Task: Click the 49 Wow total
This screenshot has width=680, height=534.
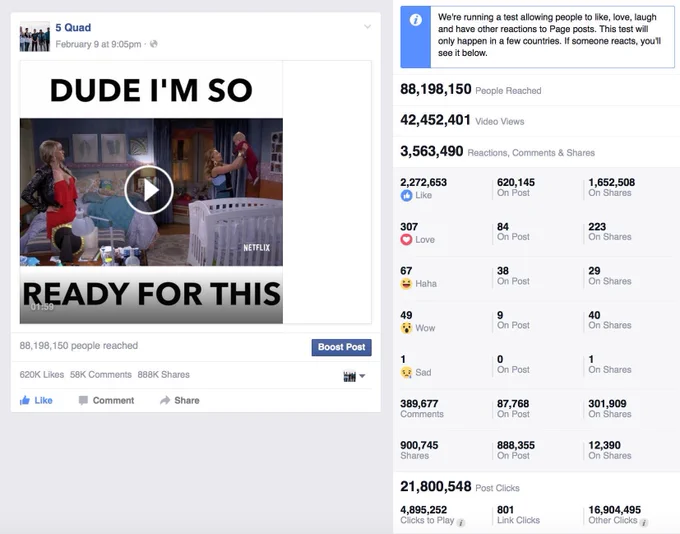Action: pos(406,315)
